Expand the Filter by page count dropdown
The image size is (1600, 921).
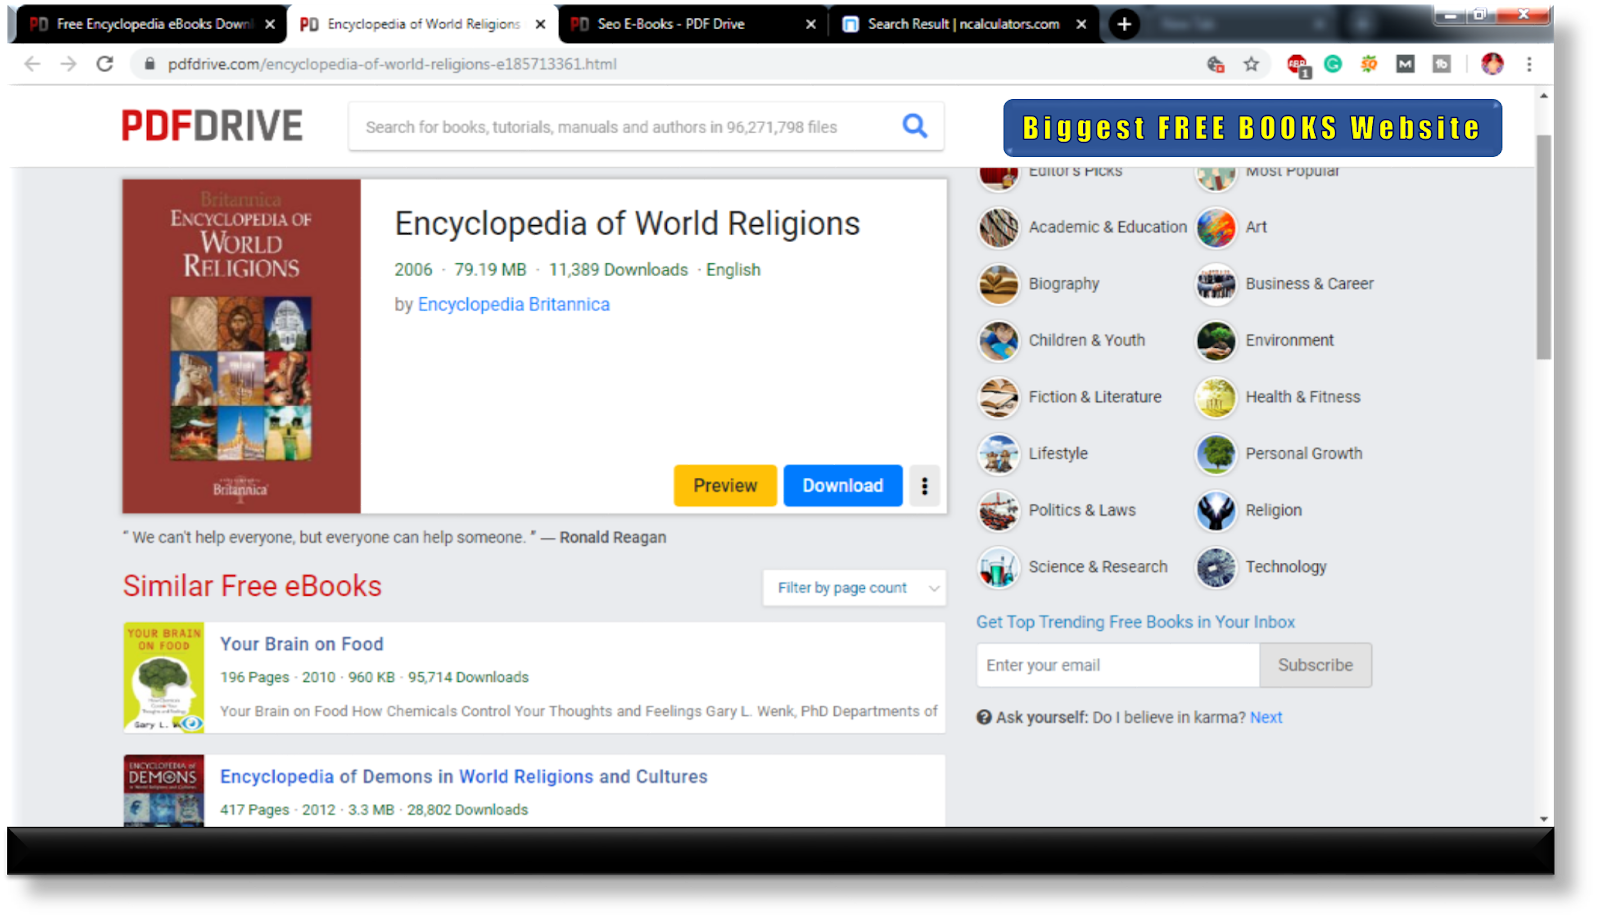(x=853, y=588)
